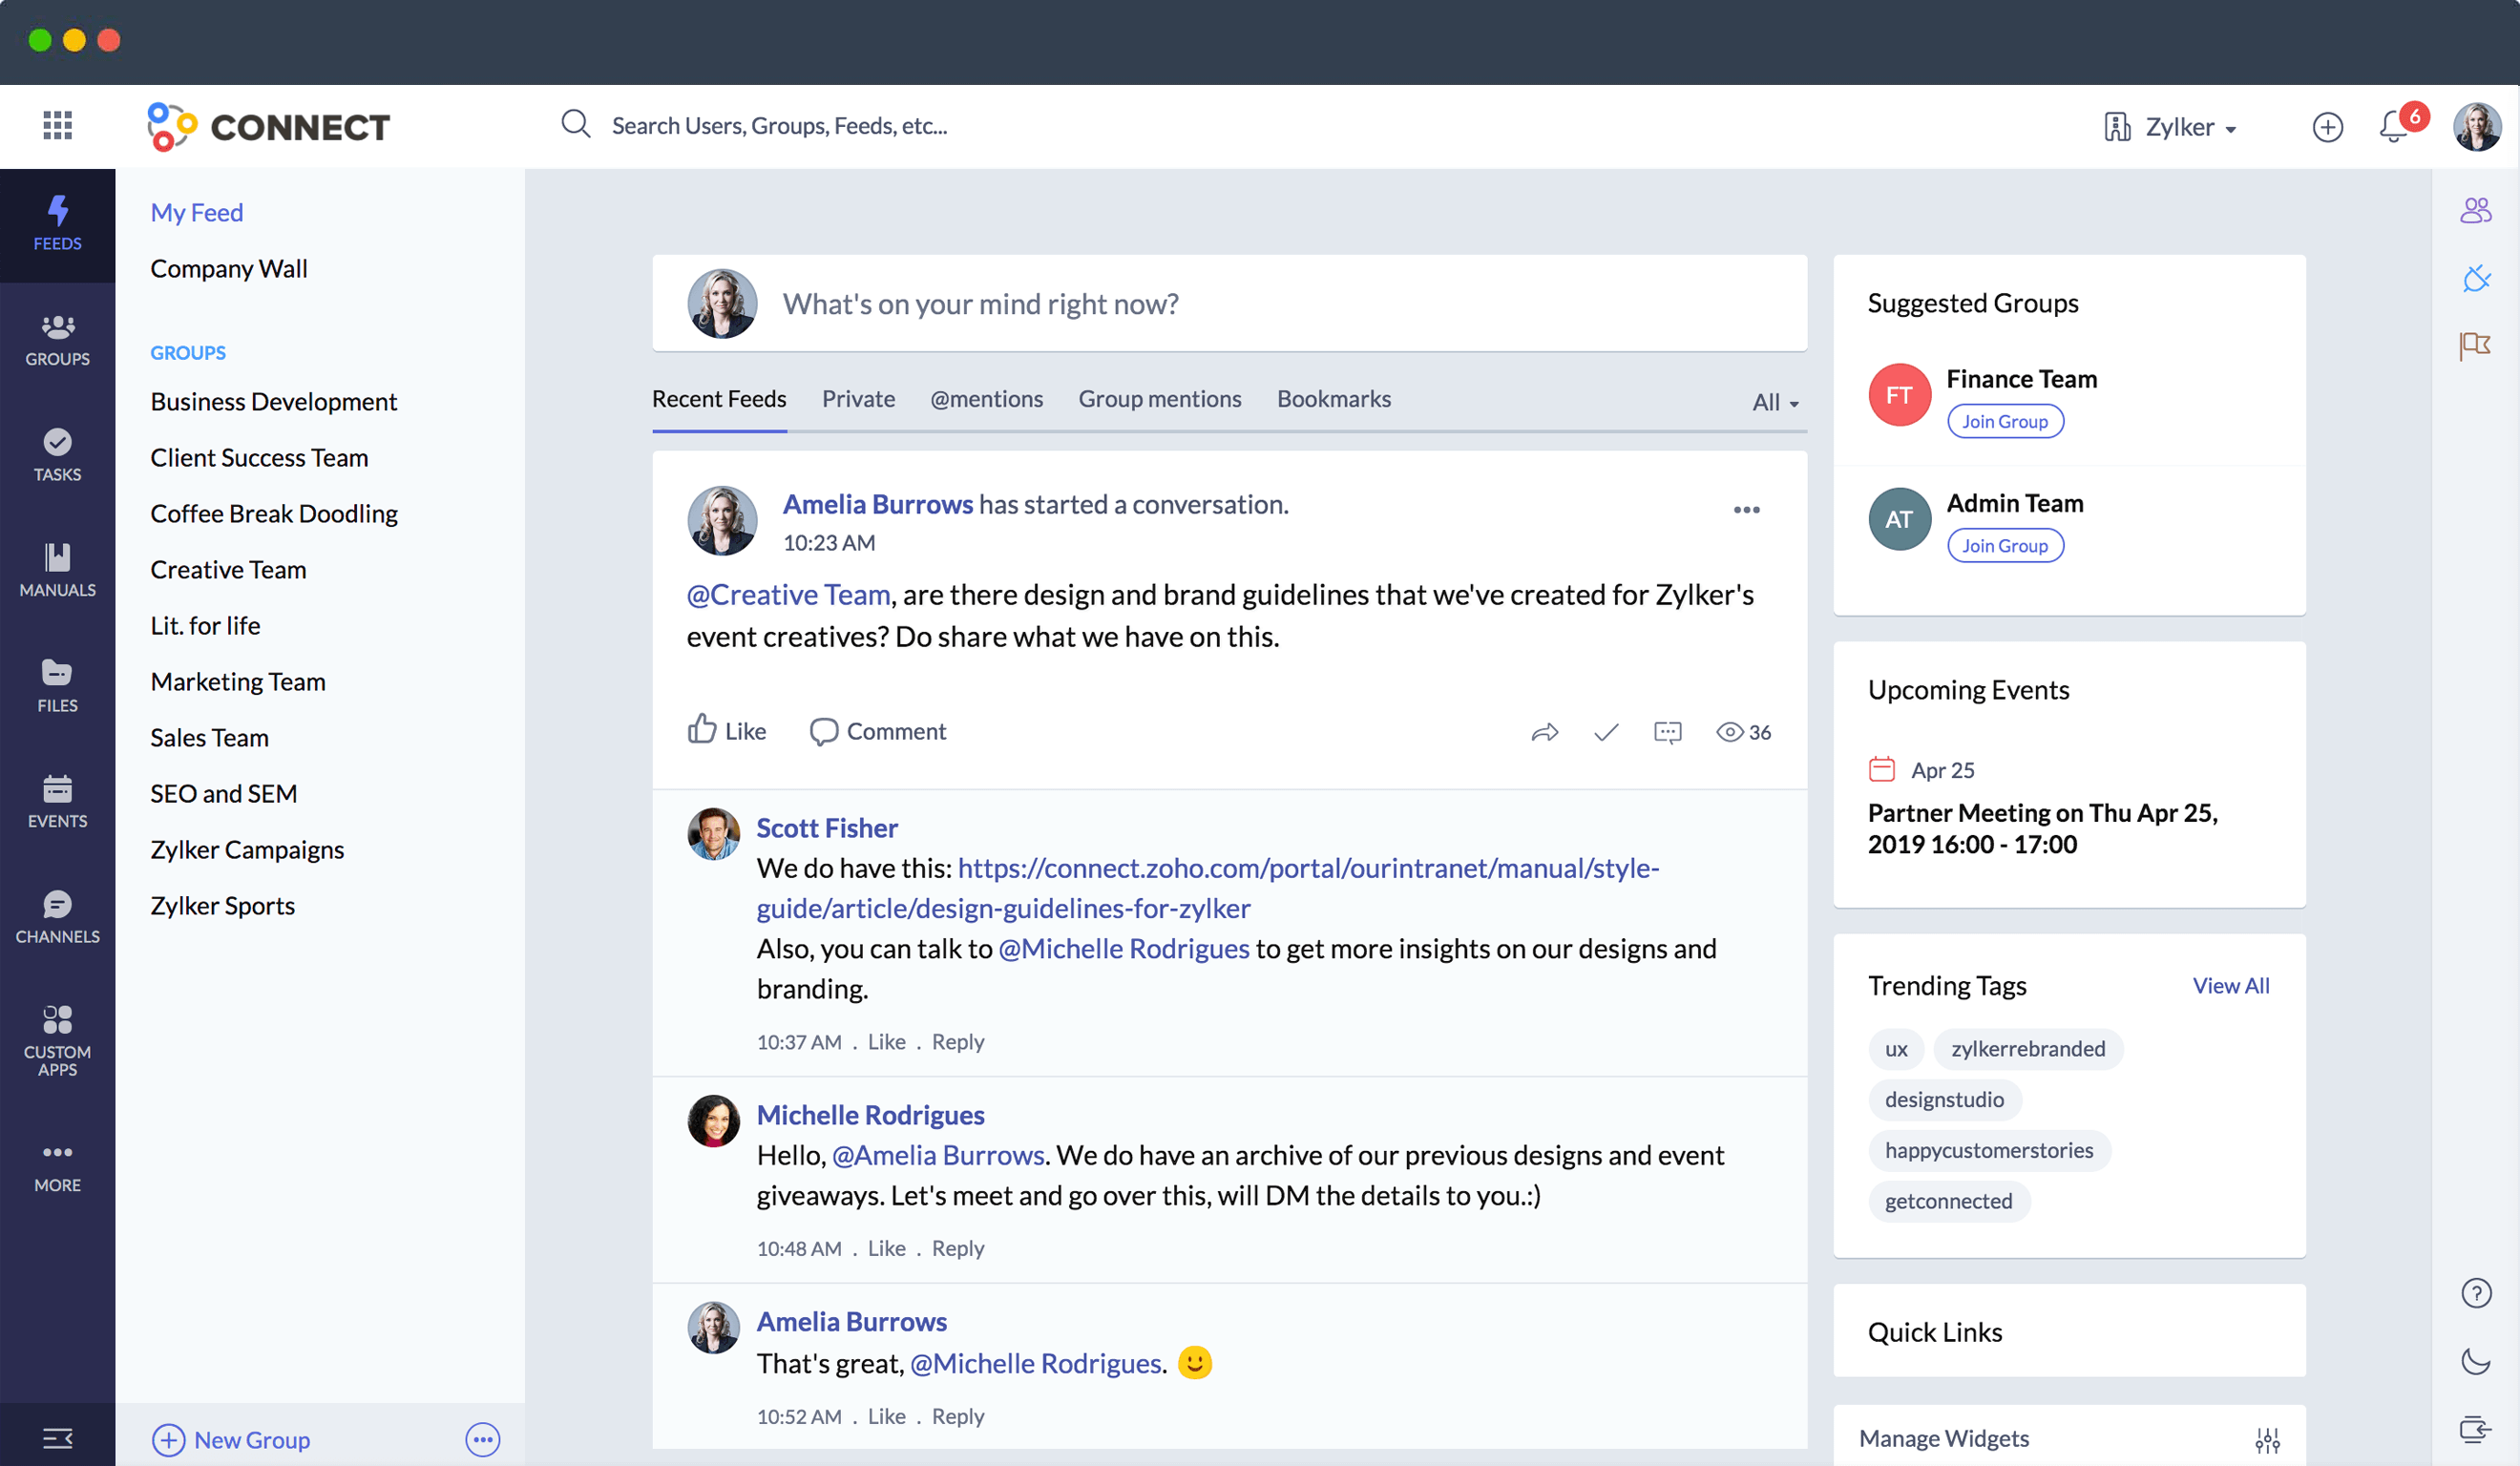The height and width of the screenshot is (1466, 2520).
Task: Go to Groups in the sidebar
Action: (x=57, y=340)
